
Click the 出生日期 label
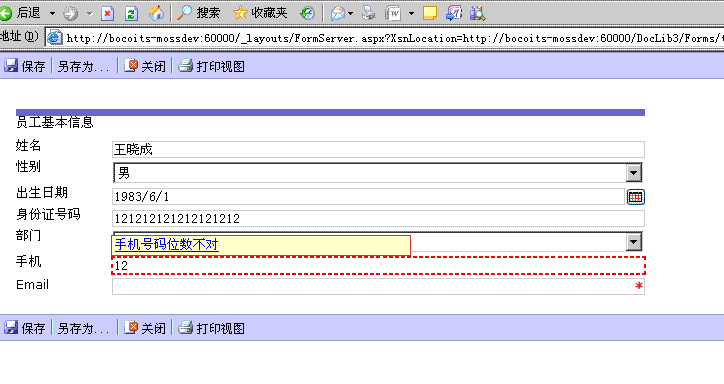pyautogui.click(x=42, y=192)
